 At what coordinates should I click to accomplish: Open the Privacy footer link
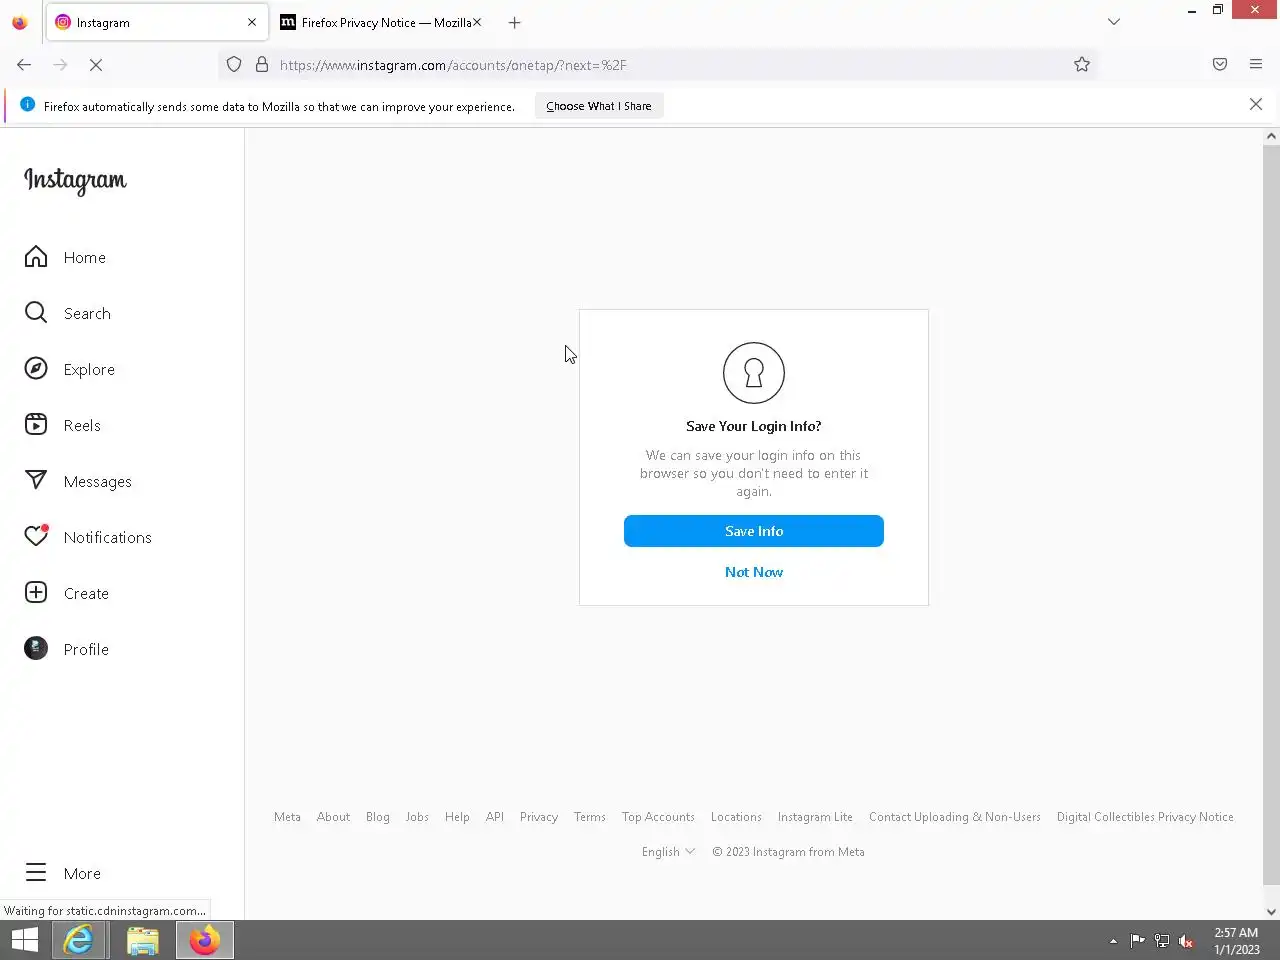pyautogui.click(x=539, y=817)
